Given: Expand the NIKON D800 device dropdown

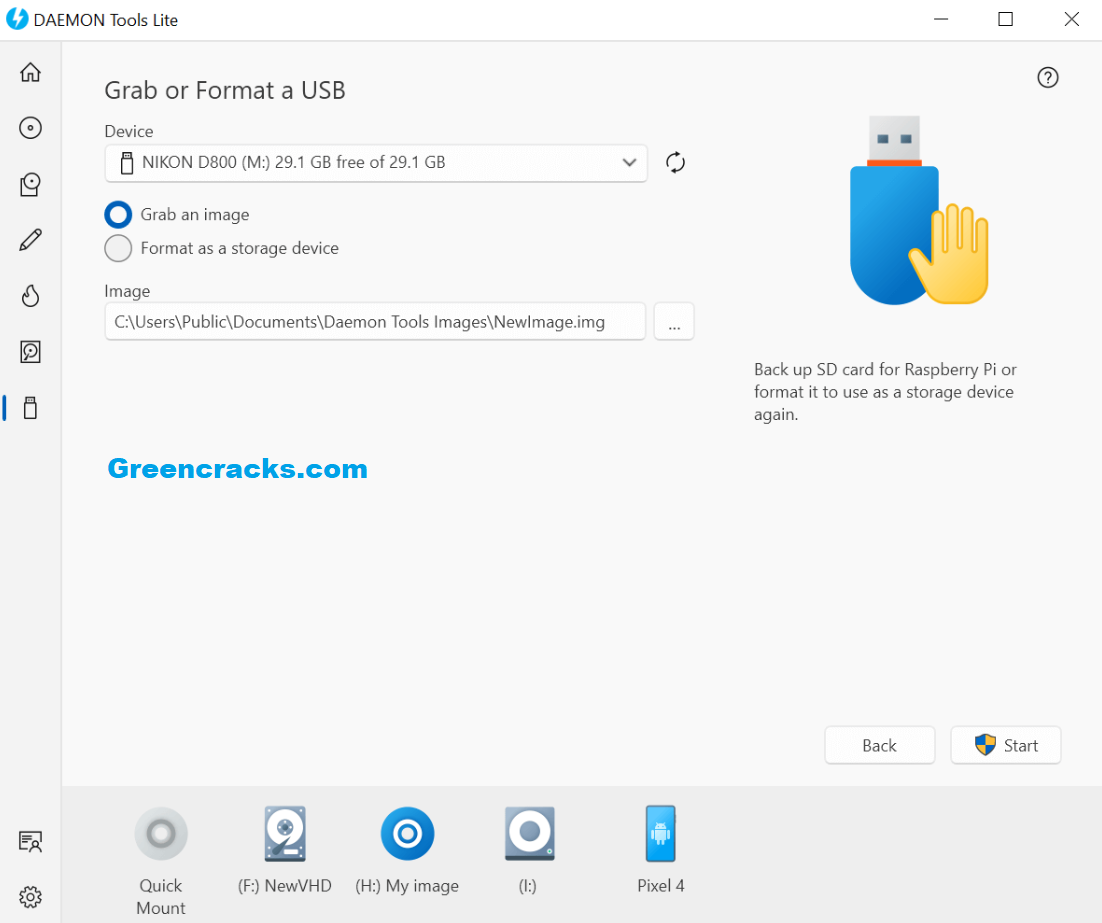Looking at the screenshot, I should click(376, 163).
